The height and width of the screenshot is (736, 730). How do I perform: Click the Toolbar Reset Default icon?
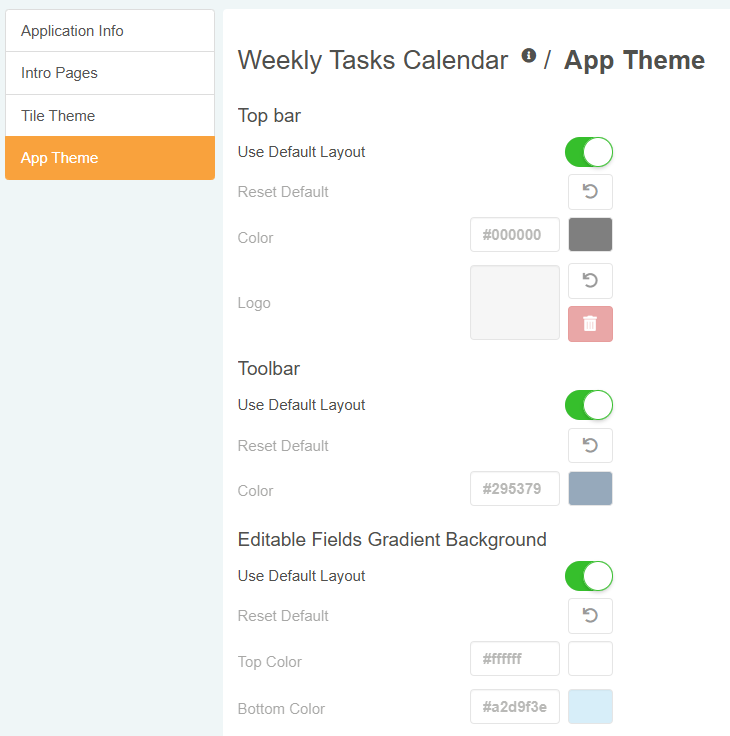tap(590, 446)
